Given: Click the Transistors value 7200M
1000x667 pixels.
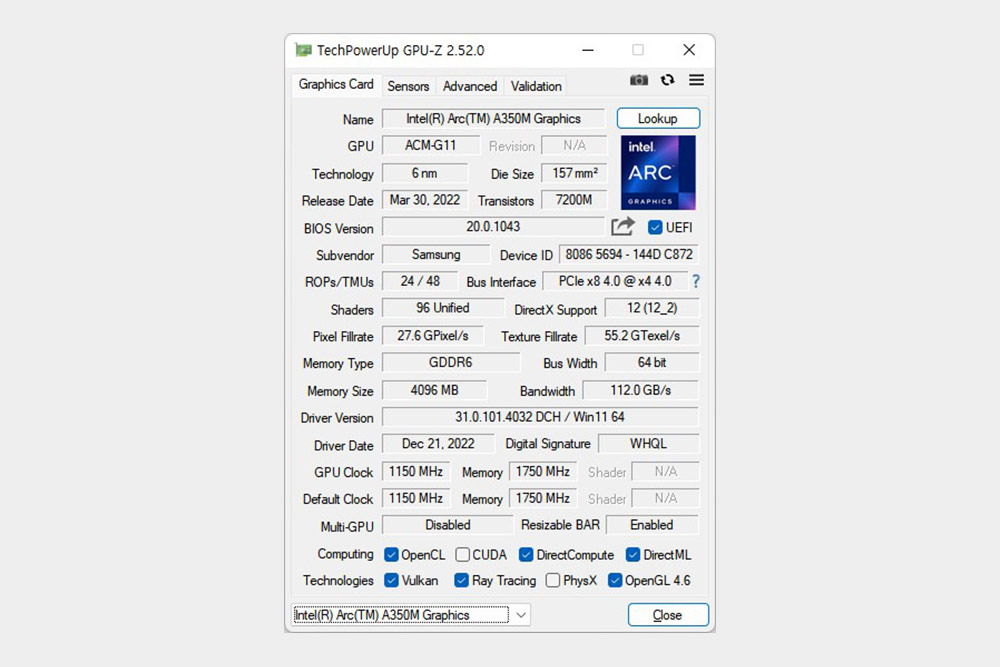Looking at the screenshot, I should (x=574, y=200).
